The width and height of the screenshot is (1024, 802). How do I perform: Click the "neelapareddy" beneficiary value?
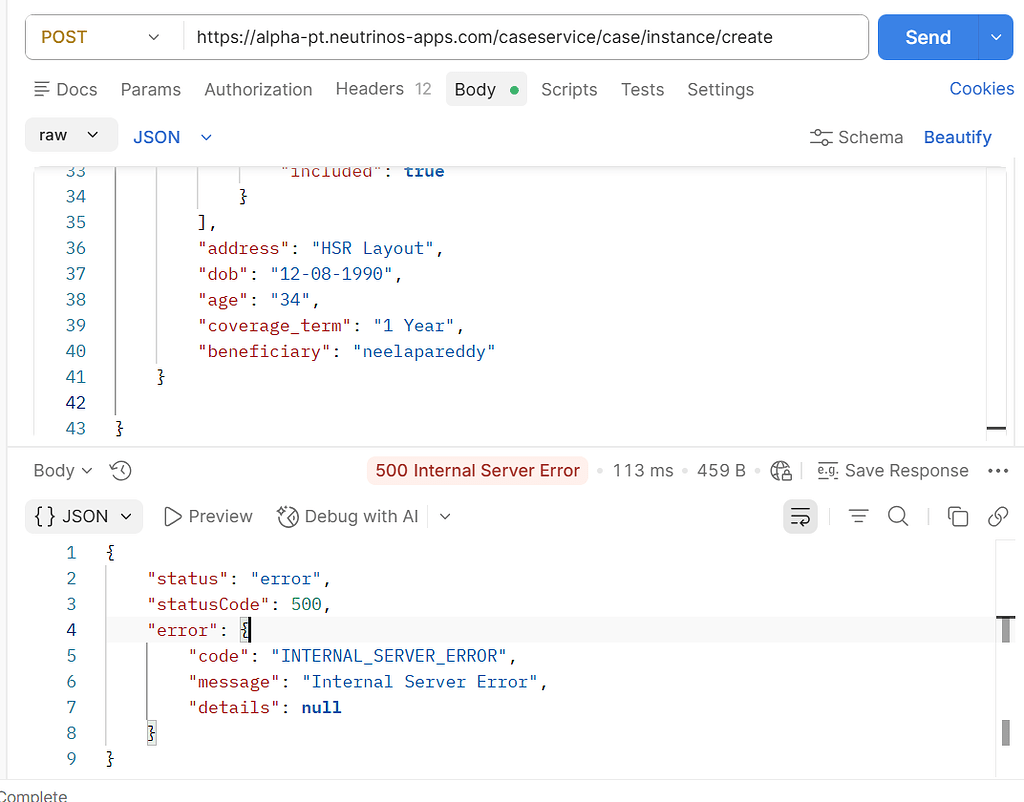coord(424,351)
